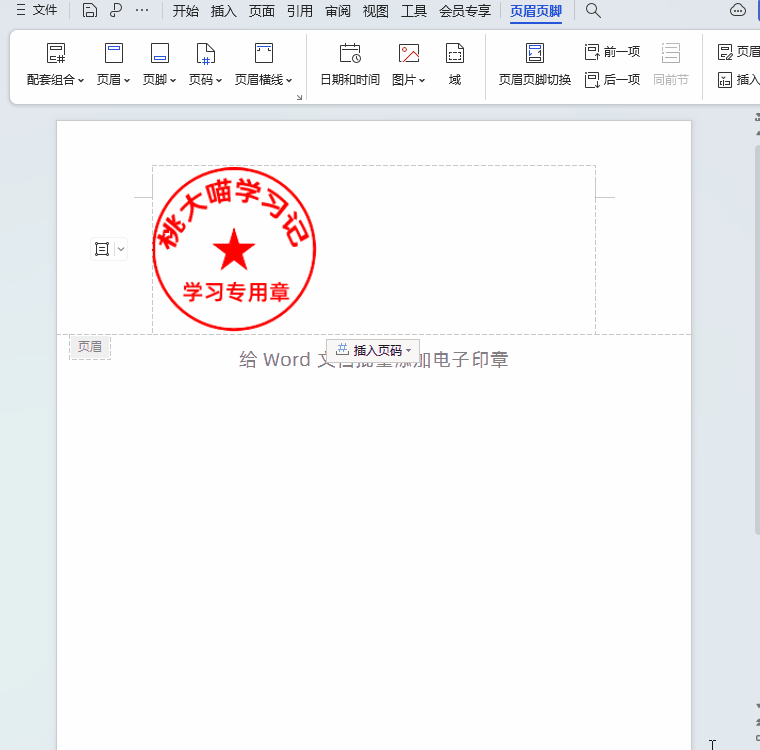
Task: Switch to the 审阅 tab
Action: pyautogui.click(x=337, y=11)
